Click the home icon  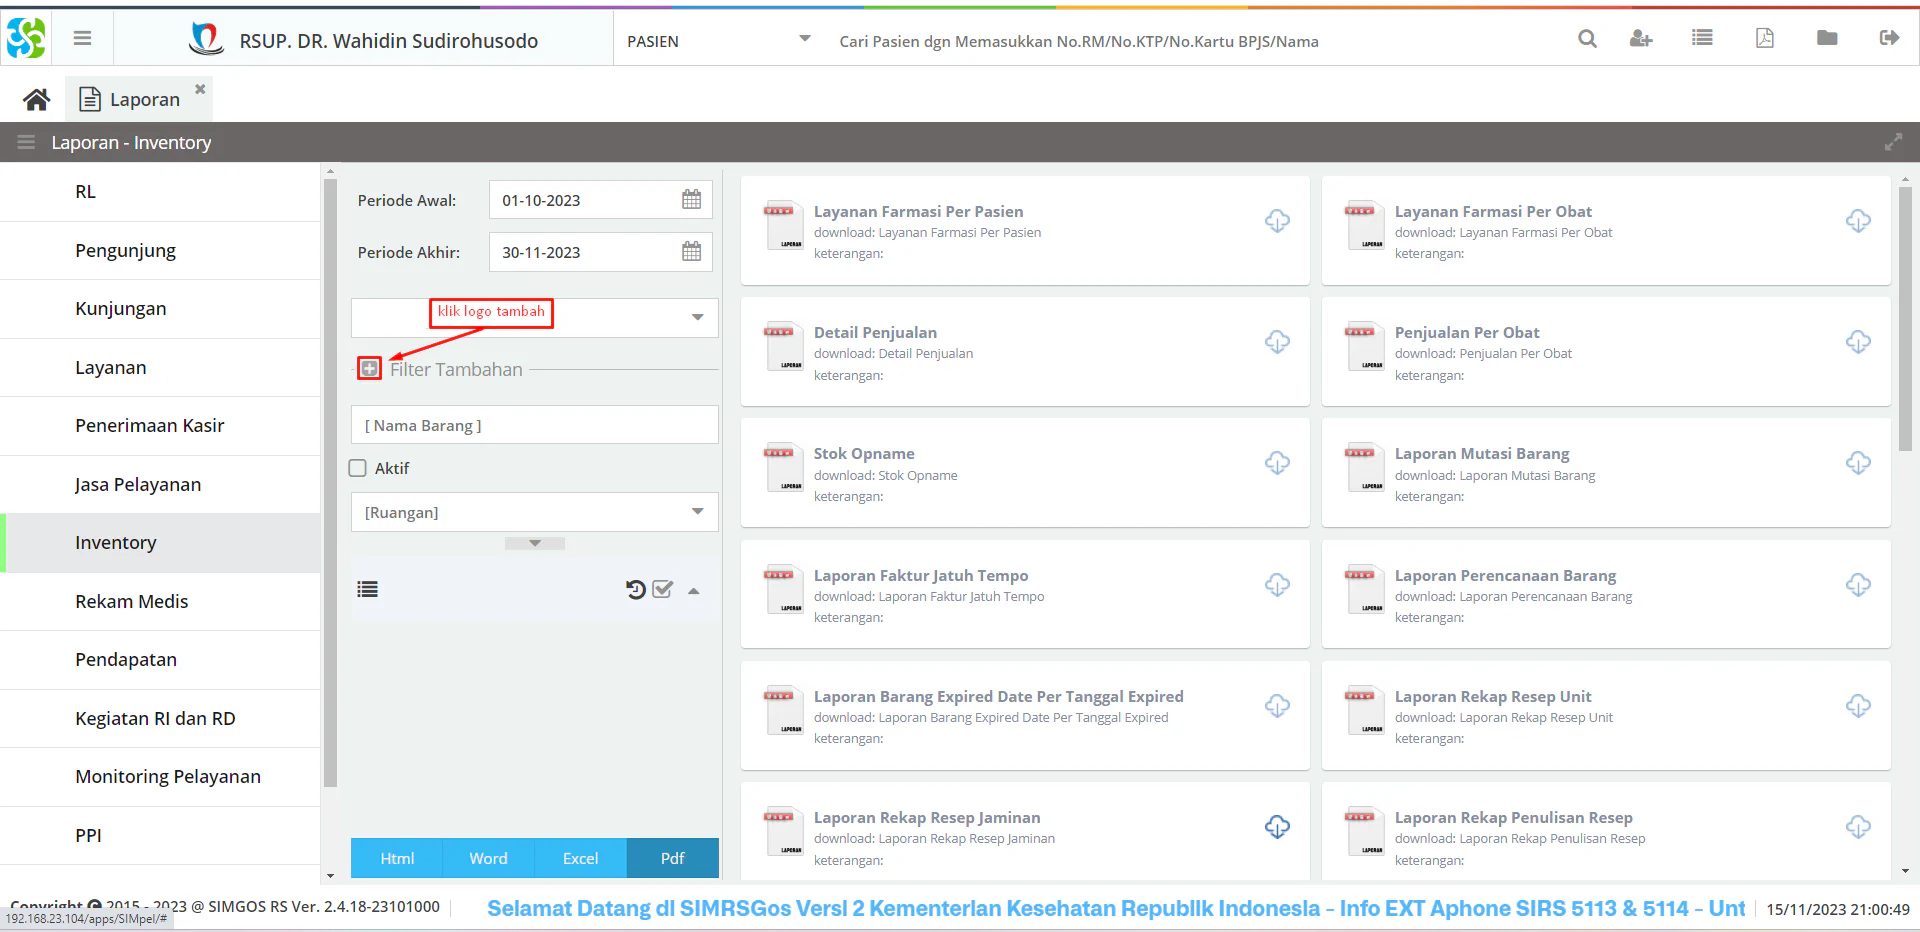(37, 99)
